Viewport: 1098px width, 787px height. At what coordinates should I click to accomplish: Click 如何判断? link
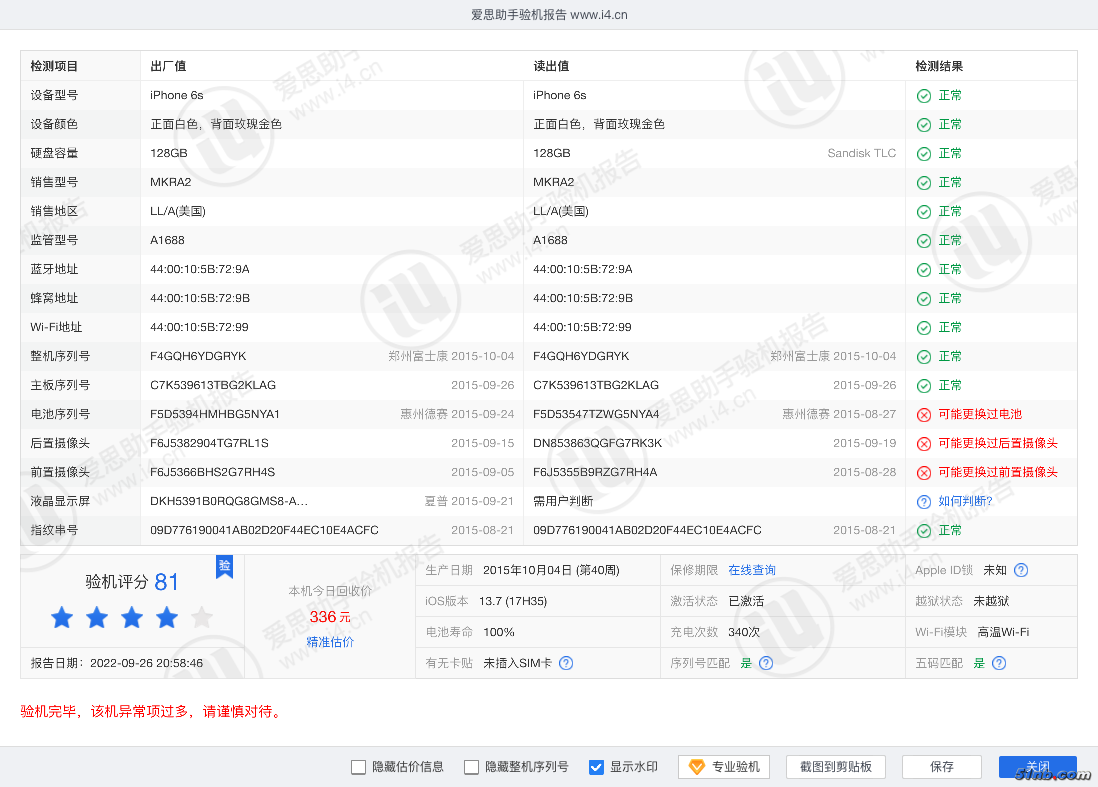click(x=965, y=502)
